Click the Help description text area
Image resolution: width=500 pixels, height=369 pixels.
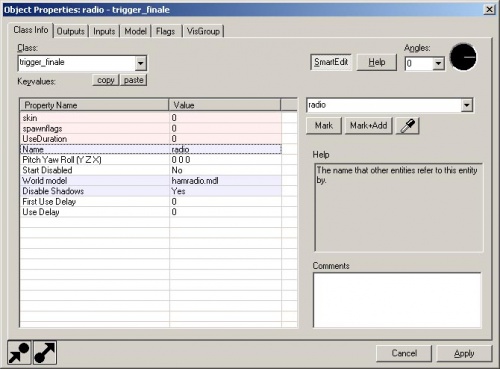(x=398, y=207)
